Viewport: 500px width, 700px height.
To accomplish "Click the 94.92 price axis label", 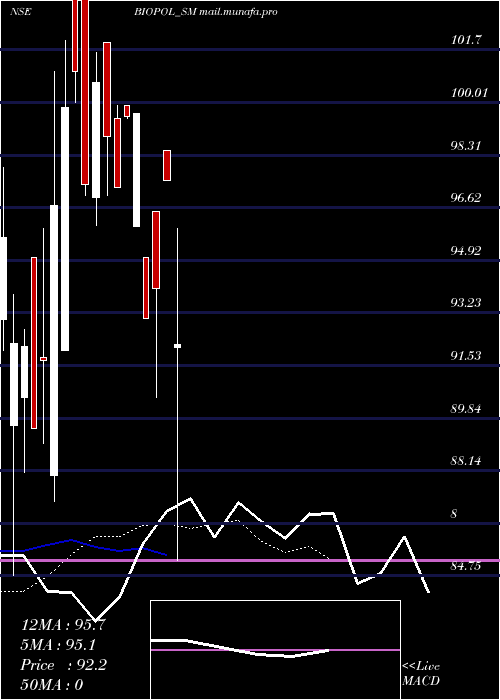I will (x=466, y=250).
